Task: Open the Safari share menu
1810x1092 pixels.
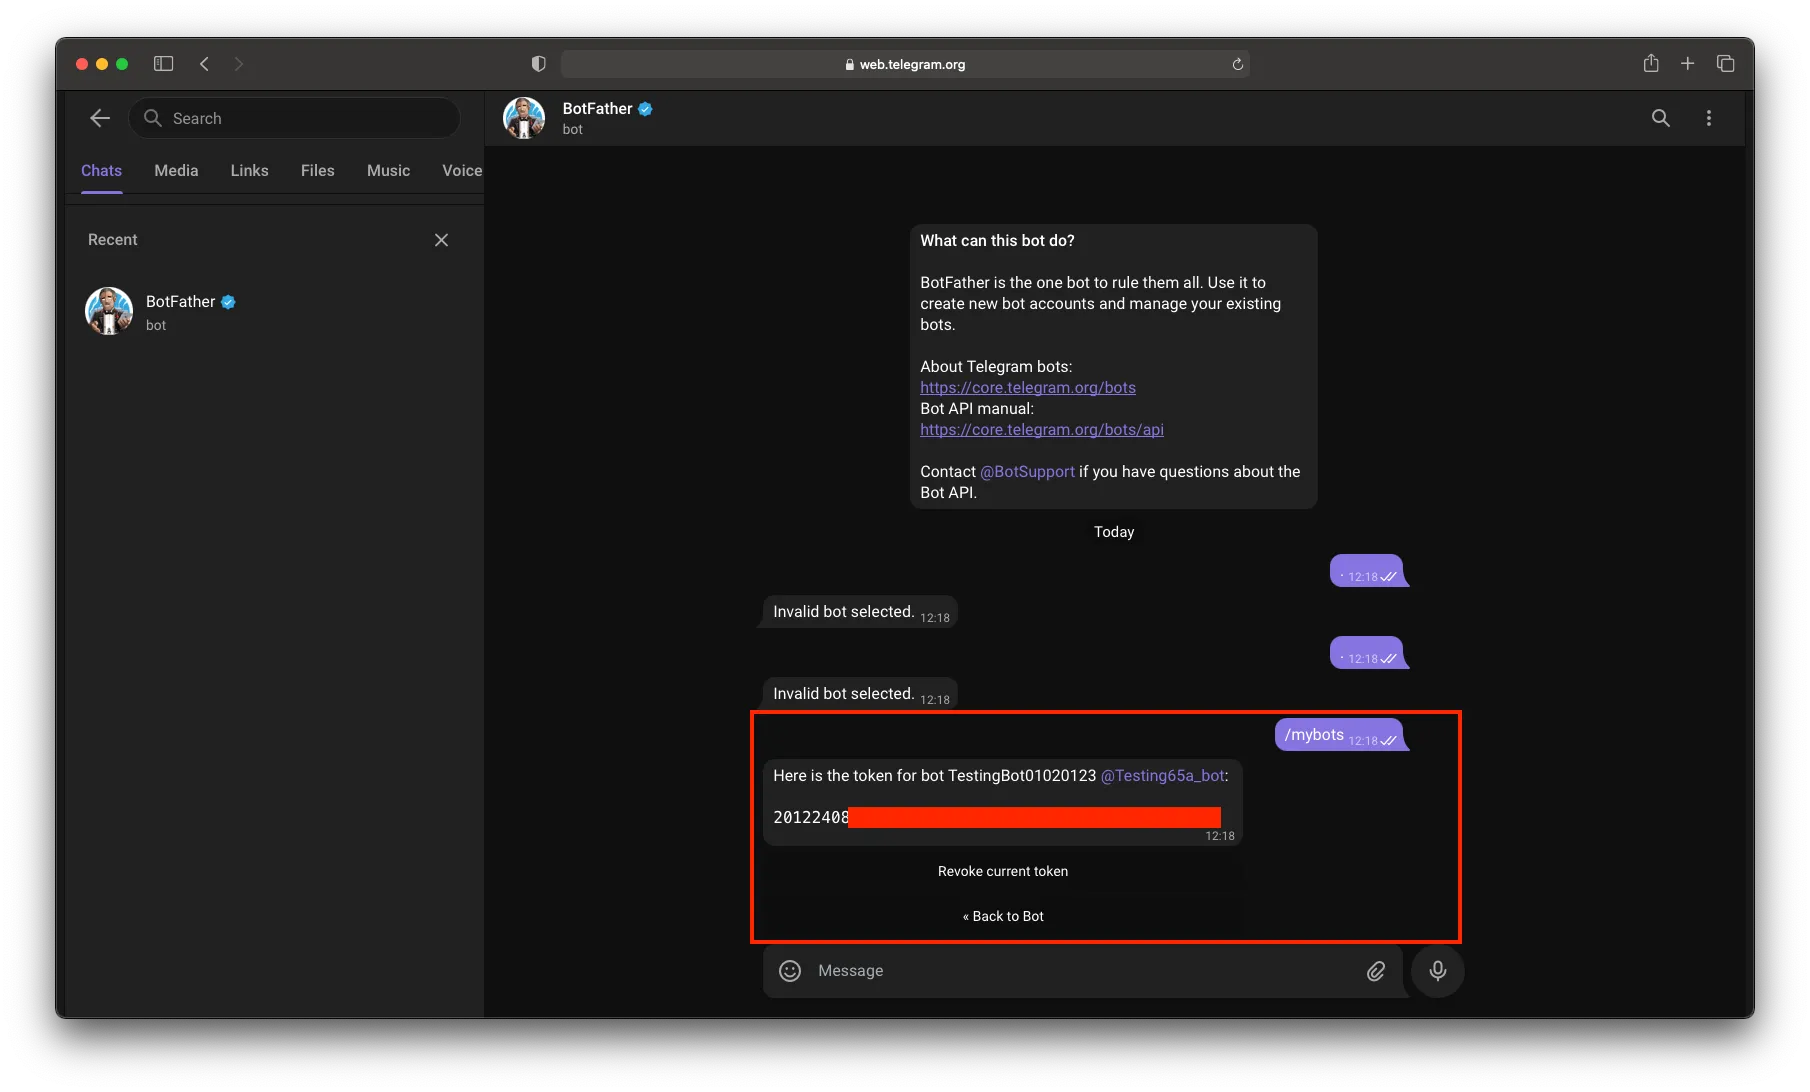Action: 1651,63
